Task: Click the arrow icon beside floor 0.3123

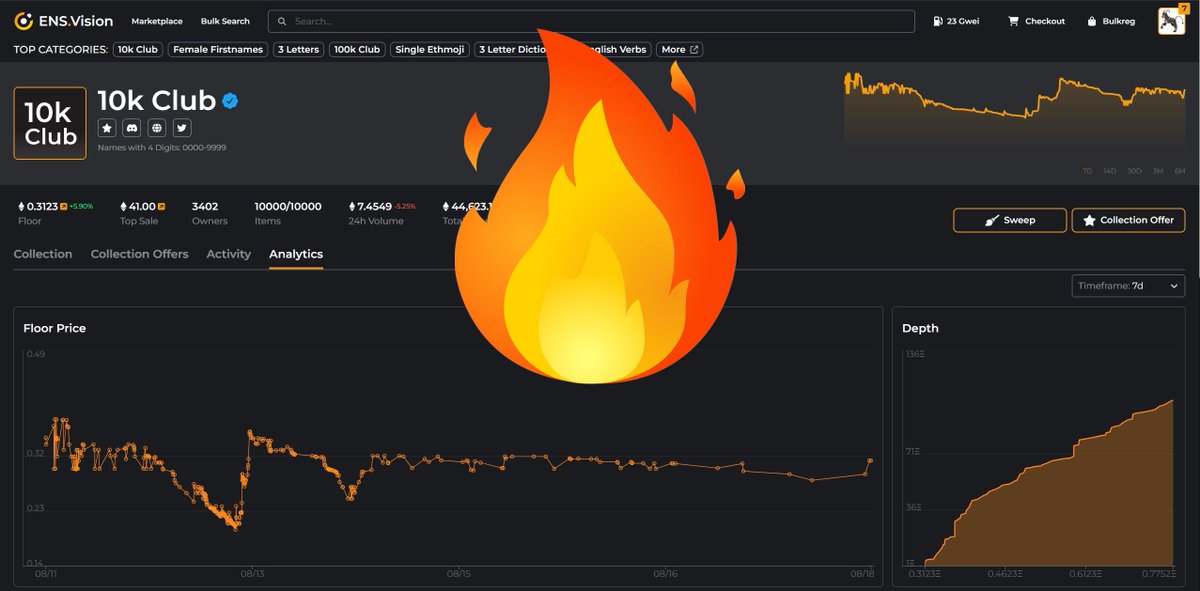Action: tap(63, 206)
